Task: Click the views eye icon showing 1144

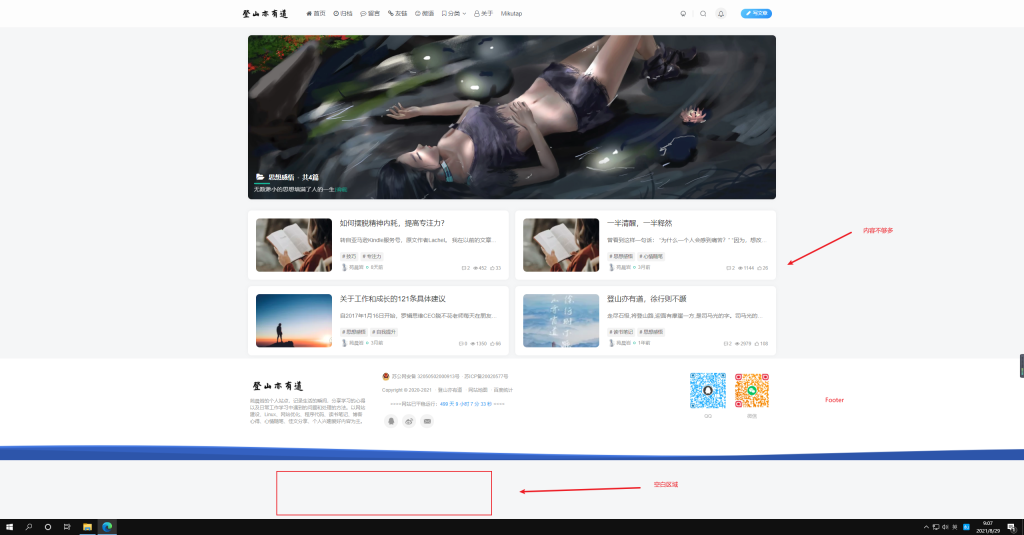Action: pyautogui.click(x=741, y=268)
